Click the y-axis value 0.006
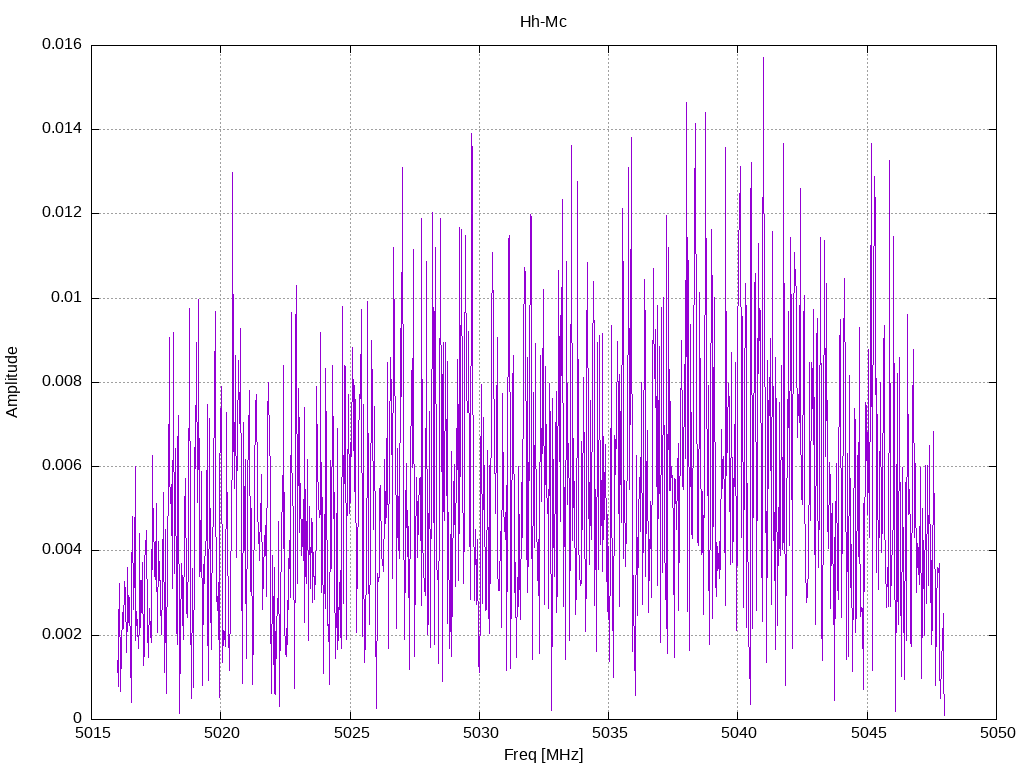The width and height of the screenshot is (1024, 768). tap(62, 466)
